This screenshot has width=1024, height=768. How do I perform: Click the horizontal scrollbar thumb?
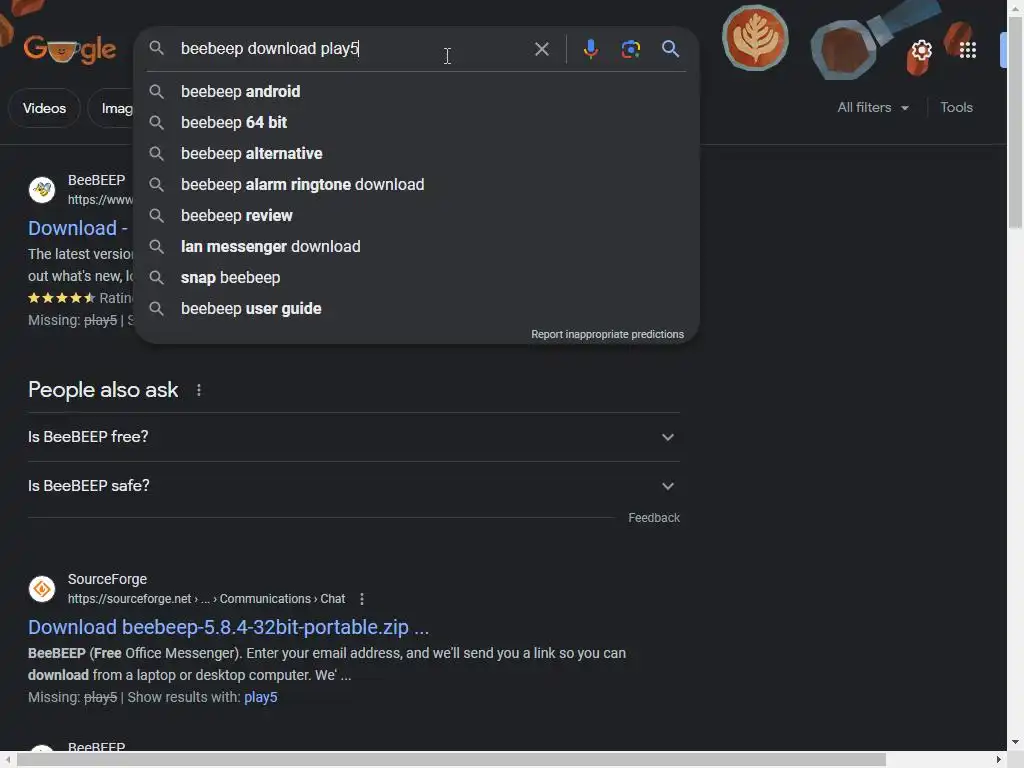(451, 760)
